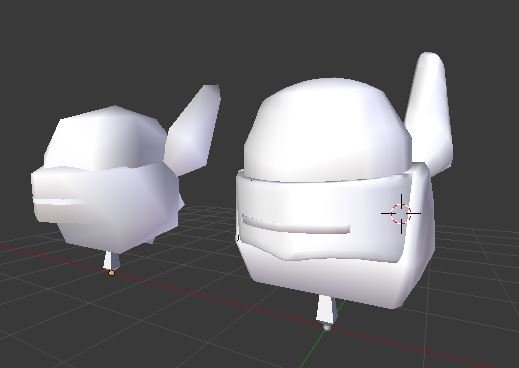
Task: Click the lower chin section of left helmet
Action: point(110,235)
